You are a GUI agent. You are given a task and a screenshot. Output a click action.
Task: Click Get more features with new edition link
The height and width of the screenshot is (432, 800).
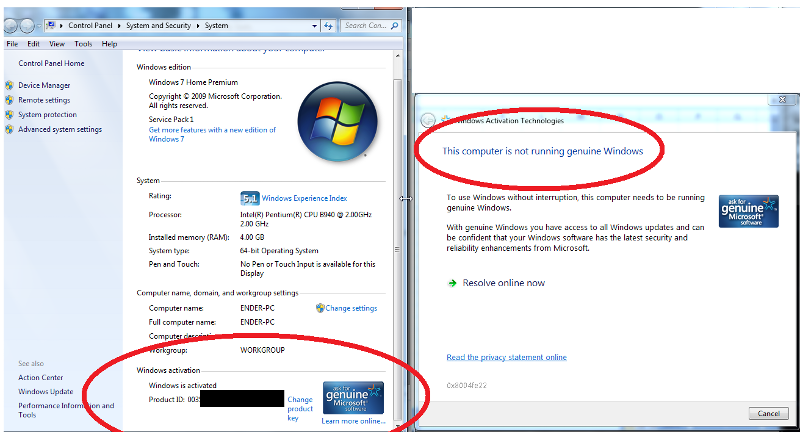(212, 135)
